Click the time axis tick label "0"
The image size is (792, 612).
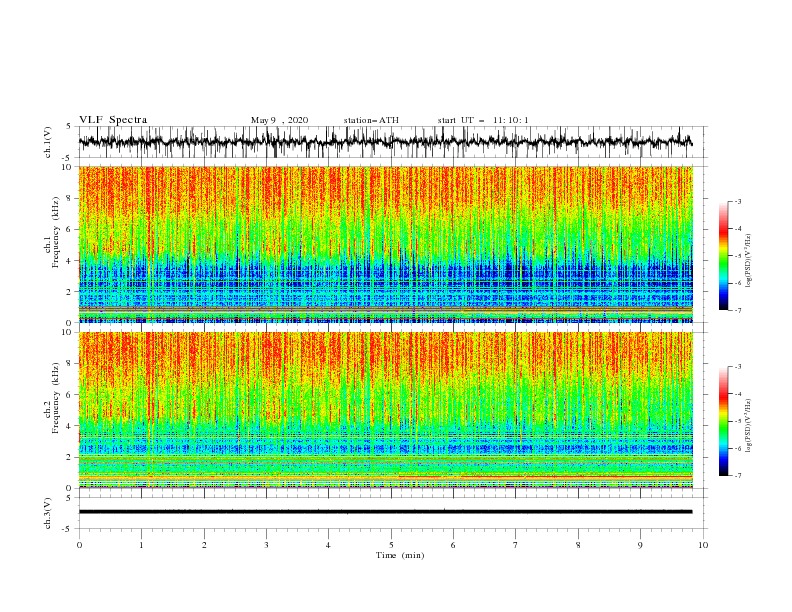79,545
